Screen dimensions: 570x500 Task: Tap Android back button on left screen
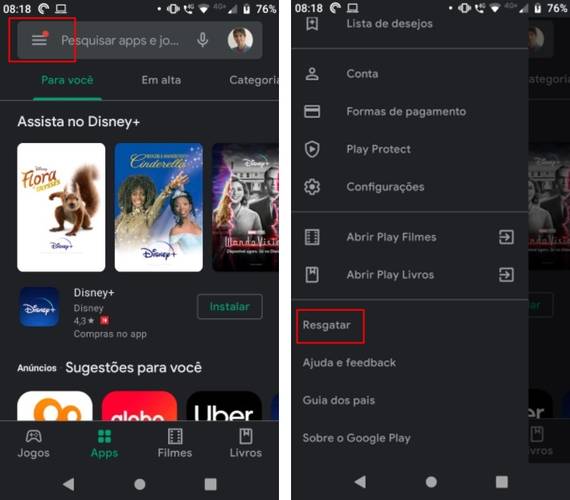click(68, 484)
